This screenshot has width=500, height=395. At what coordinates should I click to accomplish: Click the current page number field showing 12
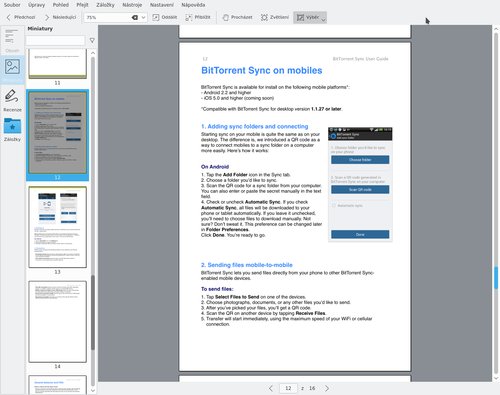click(288, 388)
